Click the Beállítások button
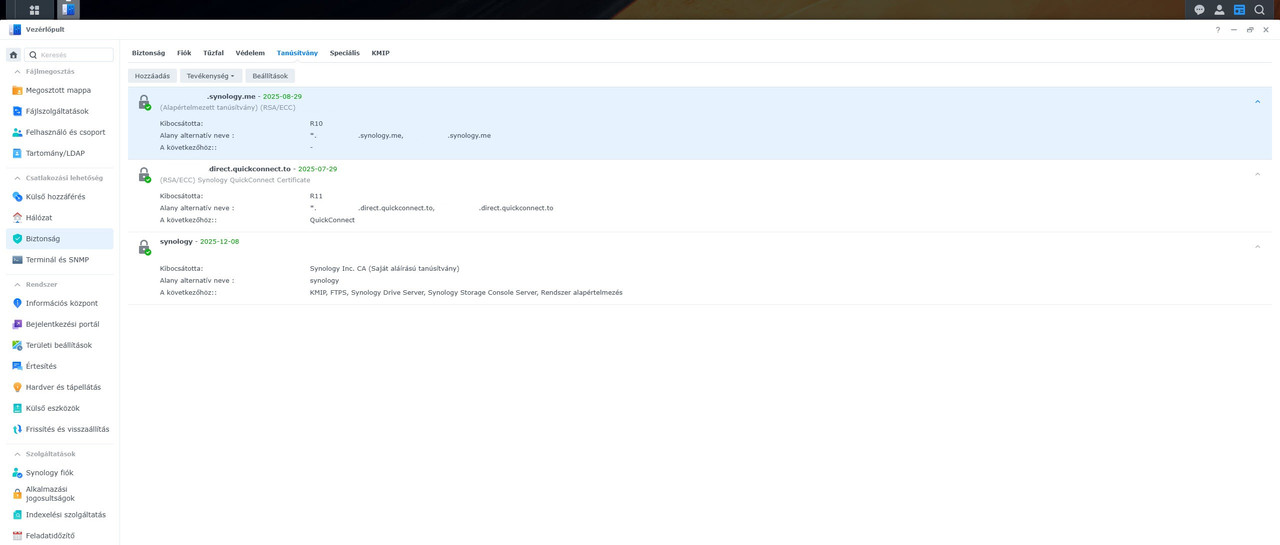 point(270,76)
